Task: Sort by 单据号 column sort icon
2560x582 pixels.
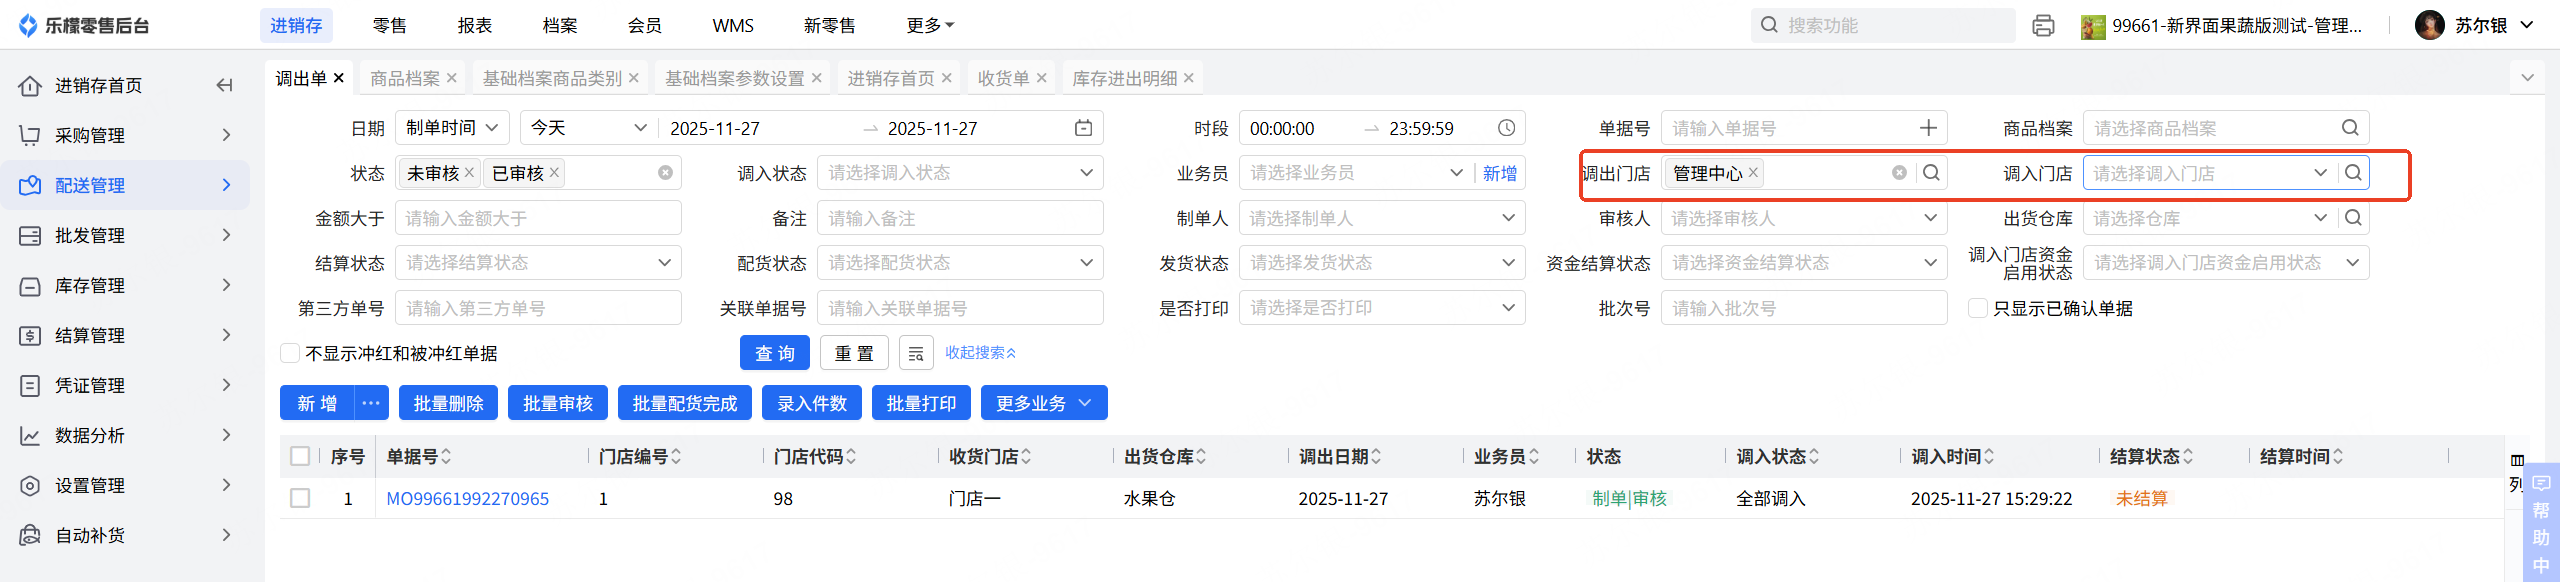Action: pos(446,457)
